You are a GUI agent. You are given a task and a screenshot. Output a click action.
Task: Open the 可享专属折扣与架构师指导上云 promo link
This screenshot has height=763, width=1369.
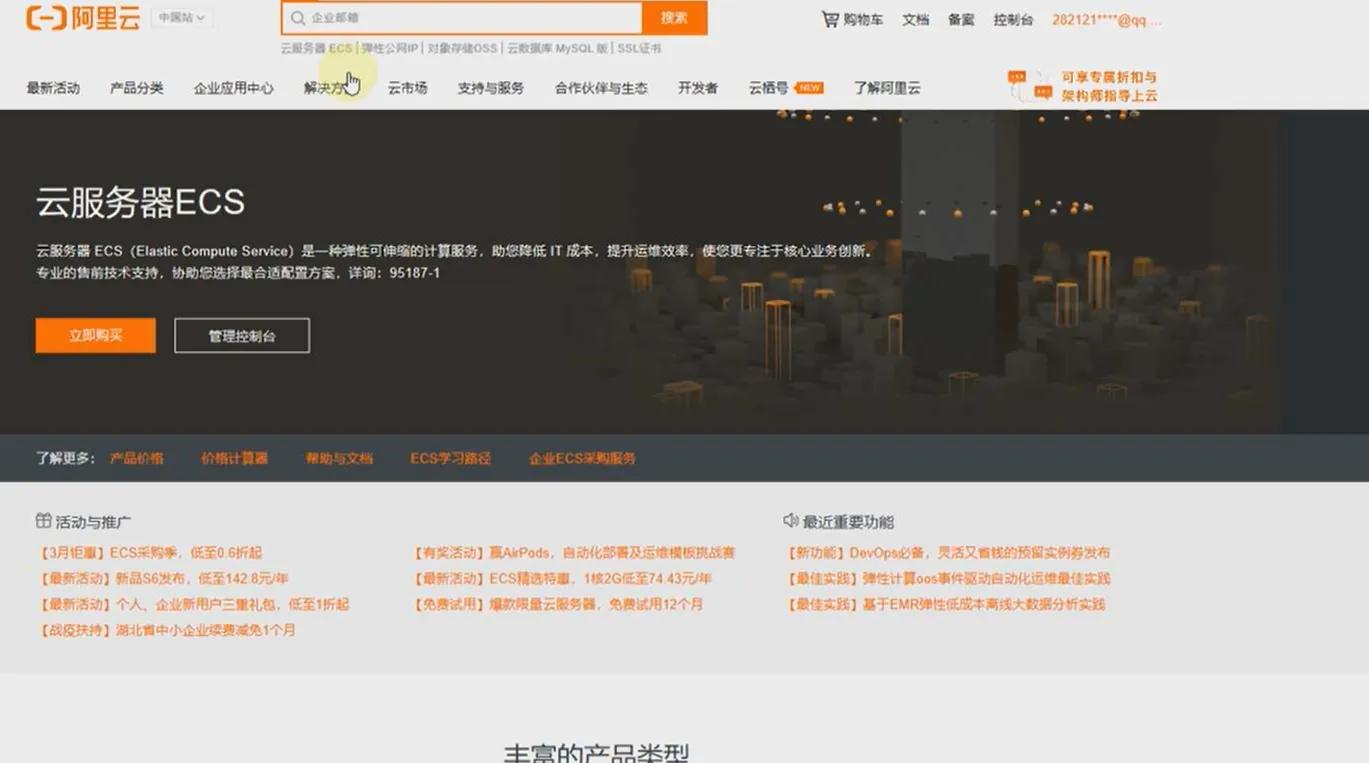[x=1109, y=86]
